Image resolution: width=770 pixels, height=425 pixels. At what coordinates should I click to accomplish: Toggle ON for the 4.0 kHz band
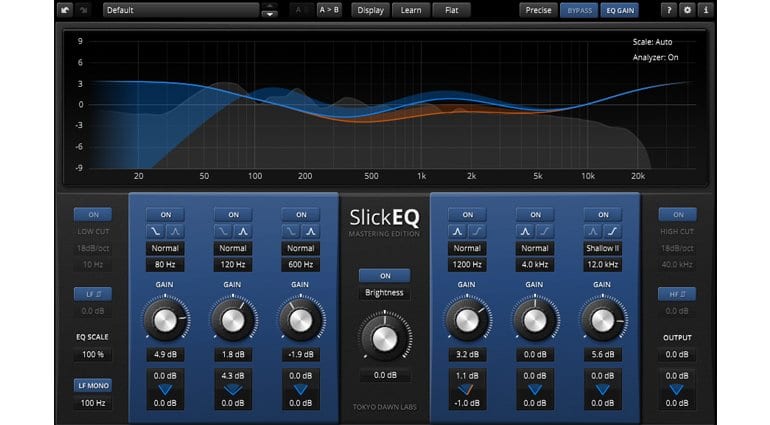535,215
